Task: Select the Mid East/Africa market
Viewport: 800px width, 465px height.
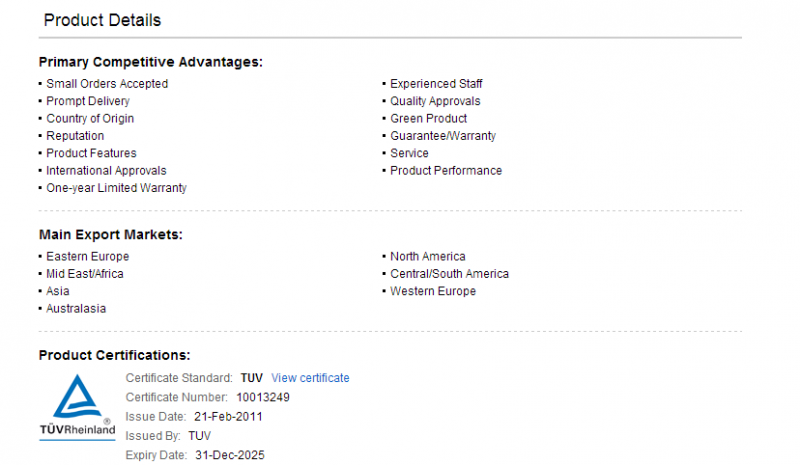Action: coord(85,274)
